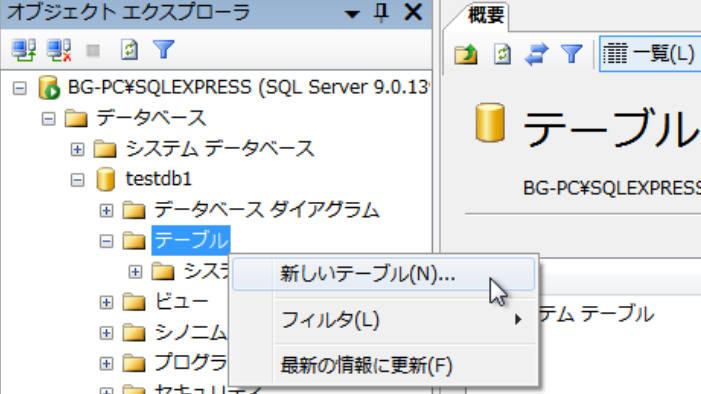This screenshot has height=394, width=701.
Task: Click the folder icon beside データベース ダイアグラム
Action: point(134,210)
